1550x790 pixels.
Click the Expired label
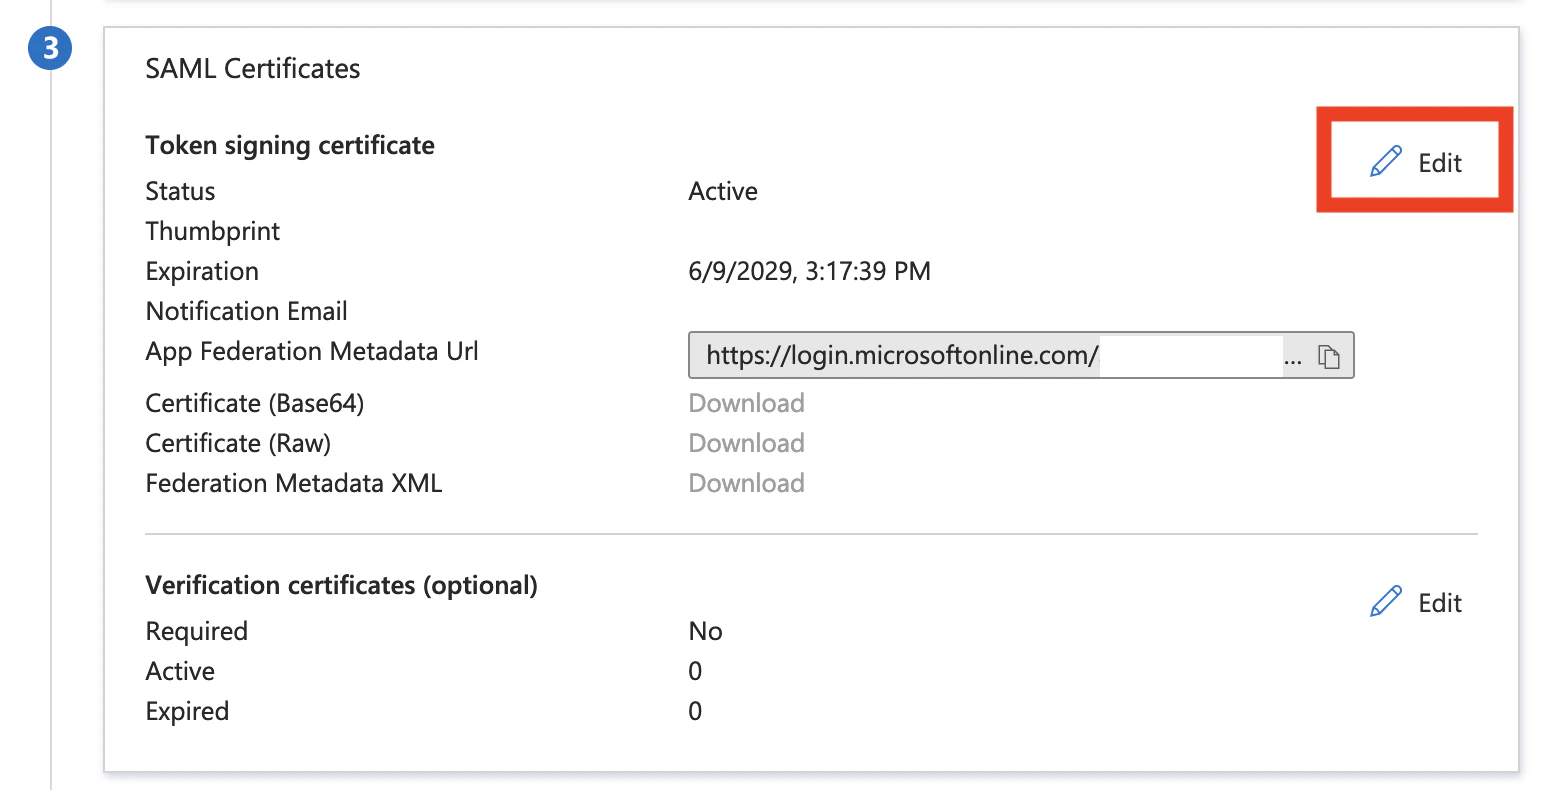point(188,711)
